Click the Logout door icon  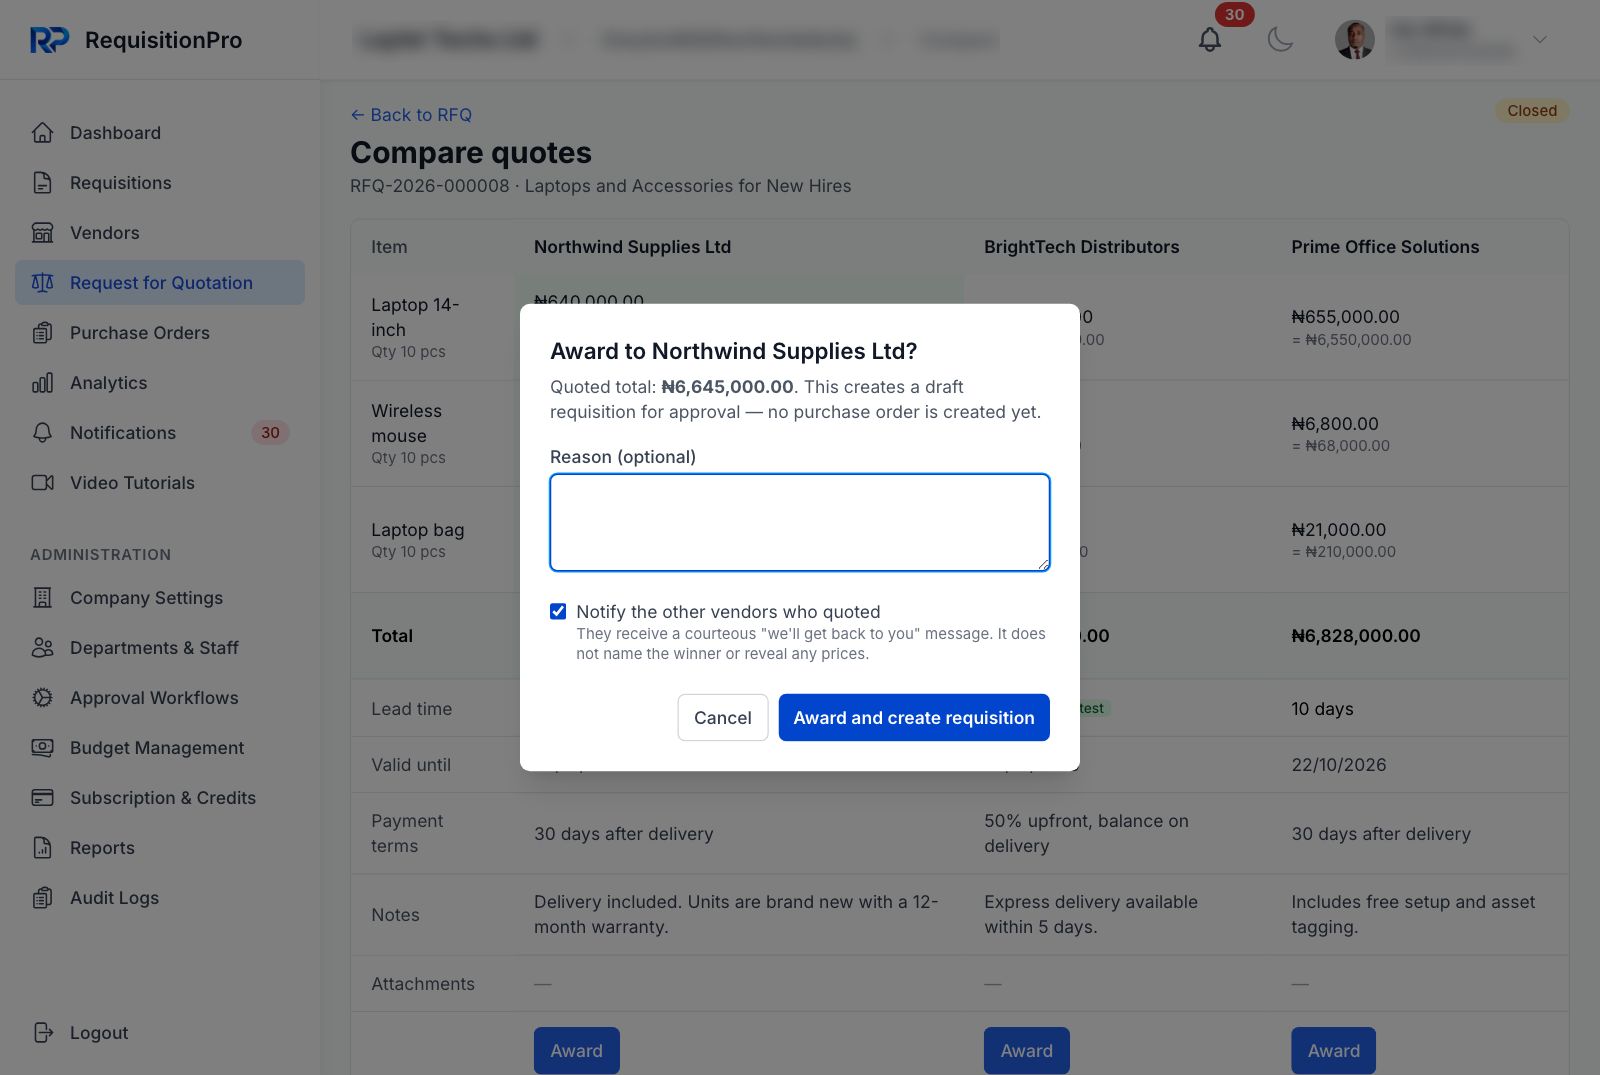pyautogui.click(x=42, y=1033)
